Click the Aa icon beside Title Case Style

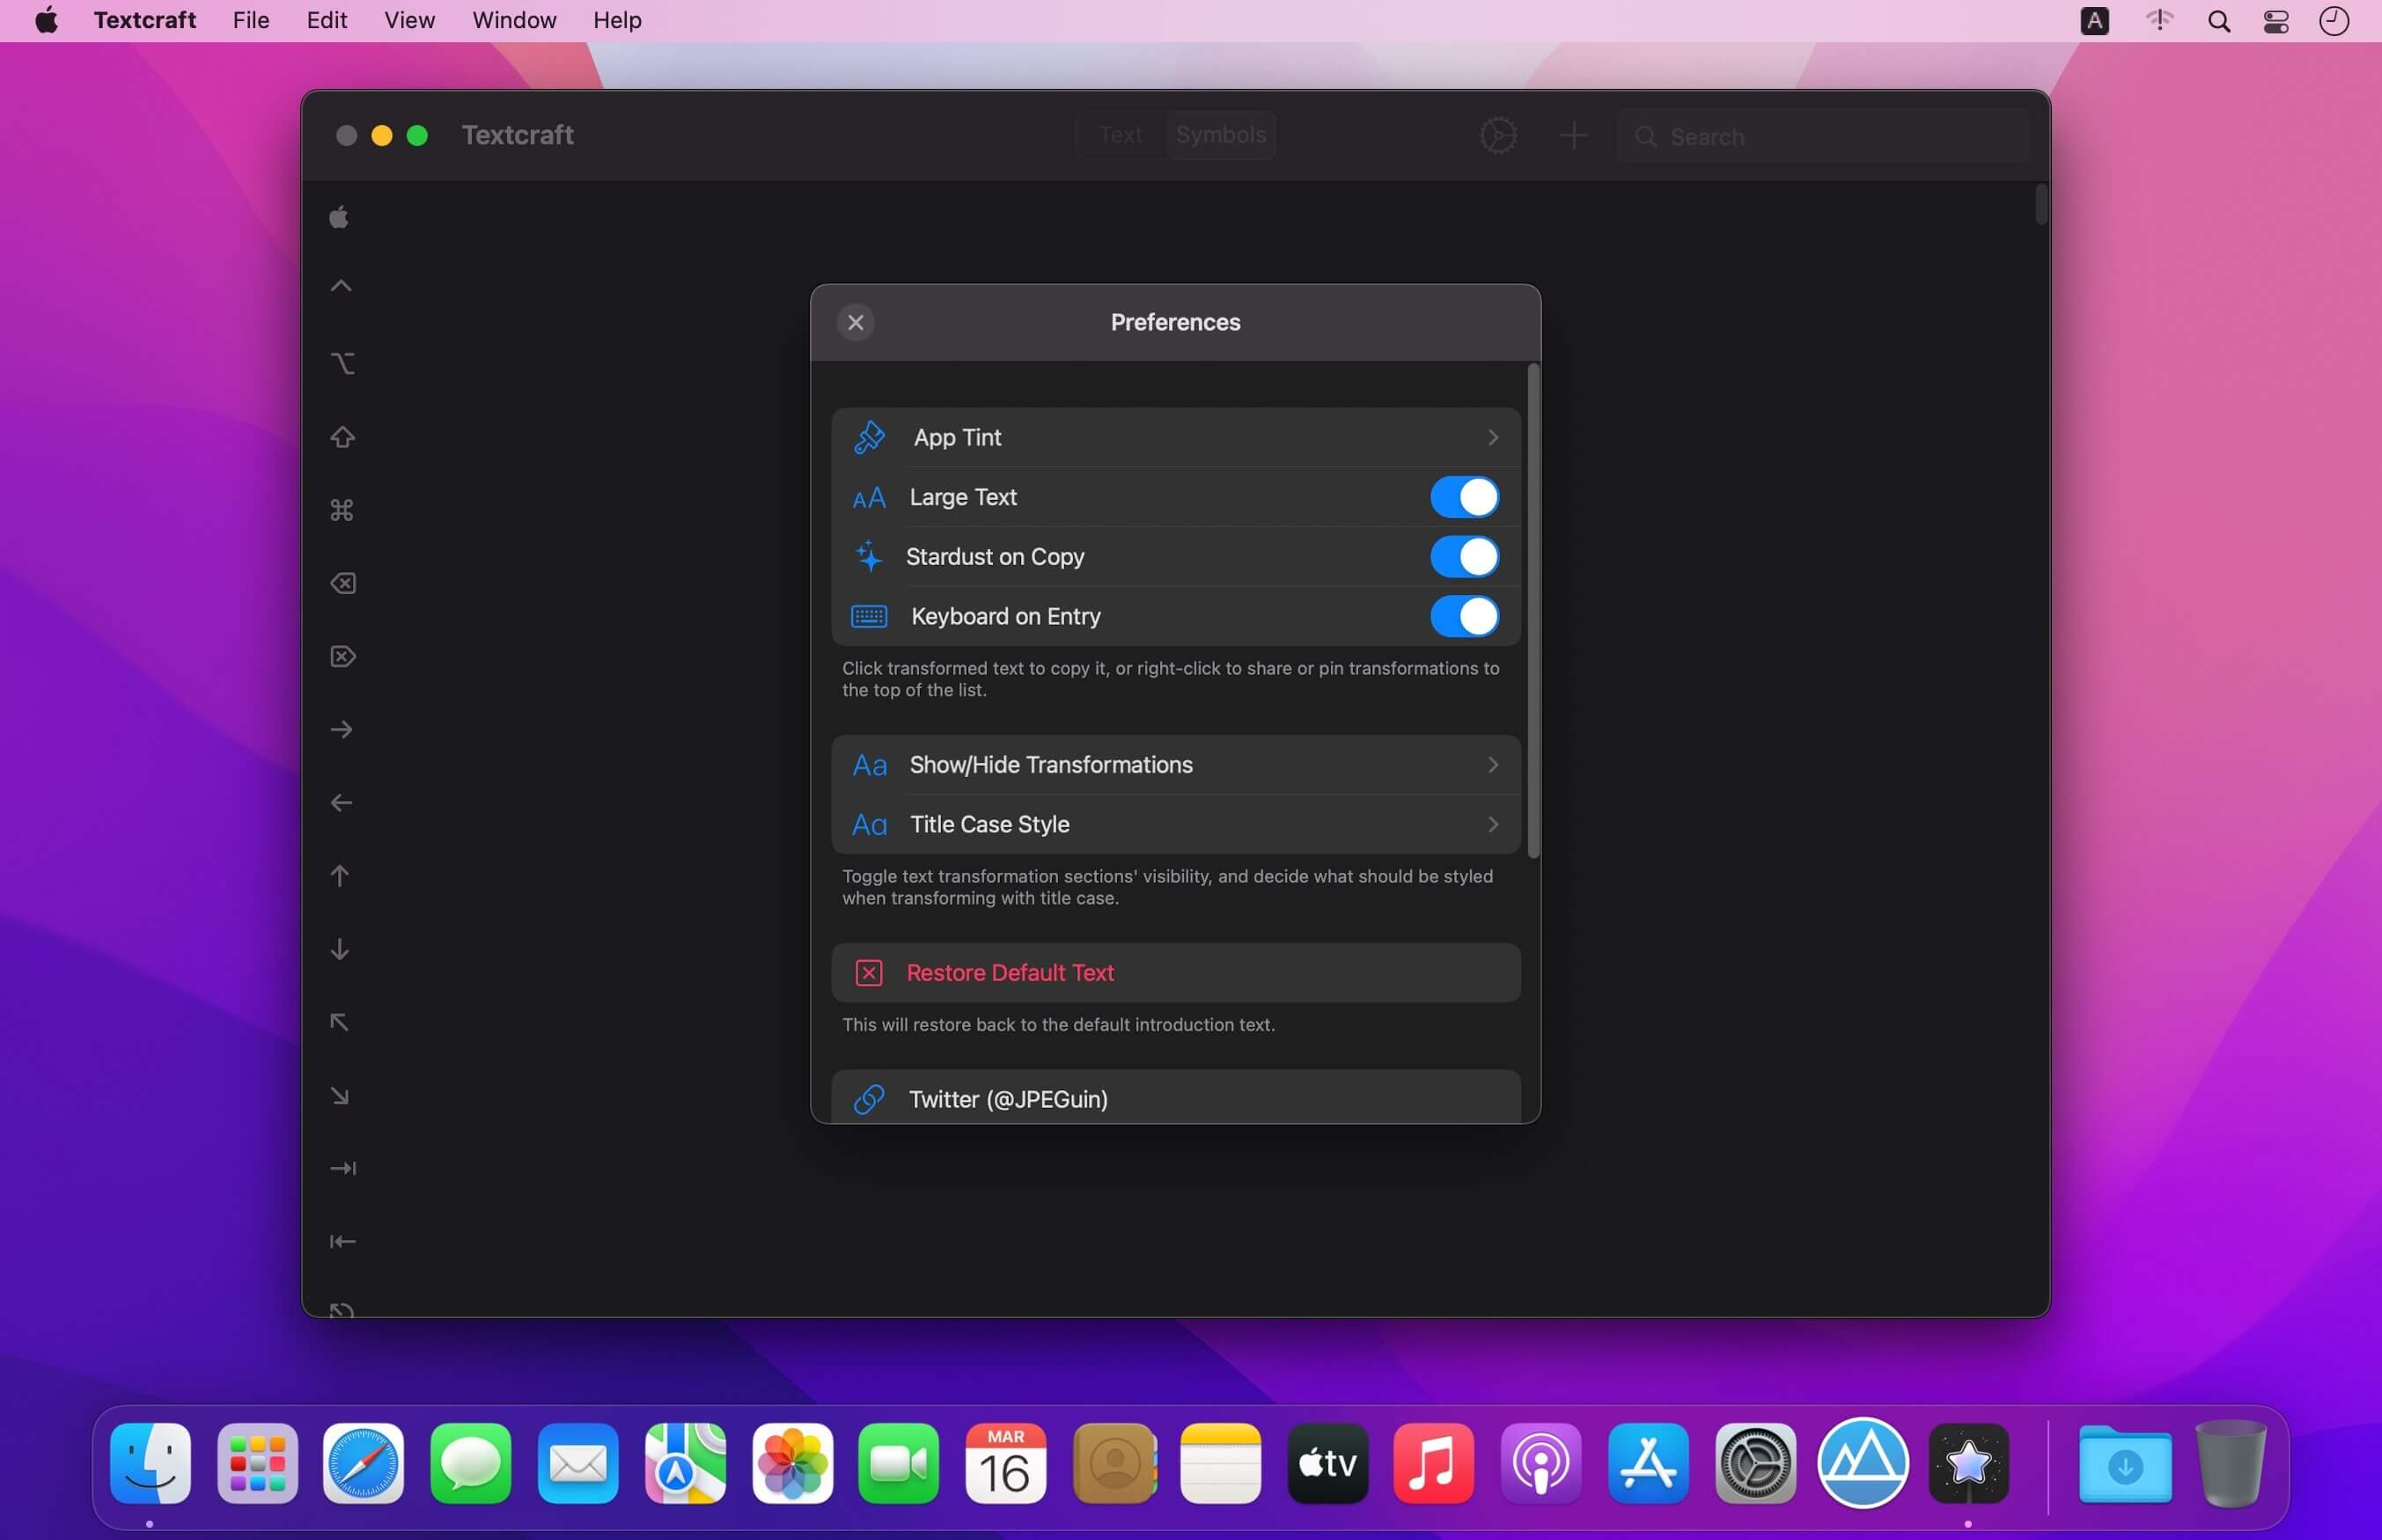[x=869, y=824]
